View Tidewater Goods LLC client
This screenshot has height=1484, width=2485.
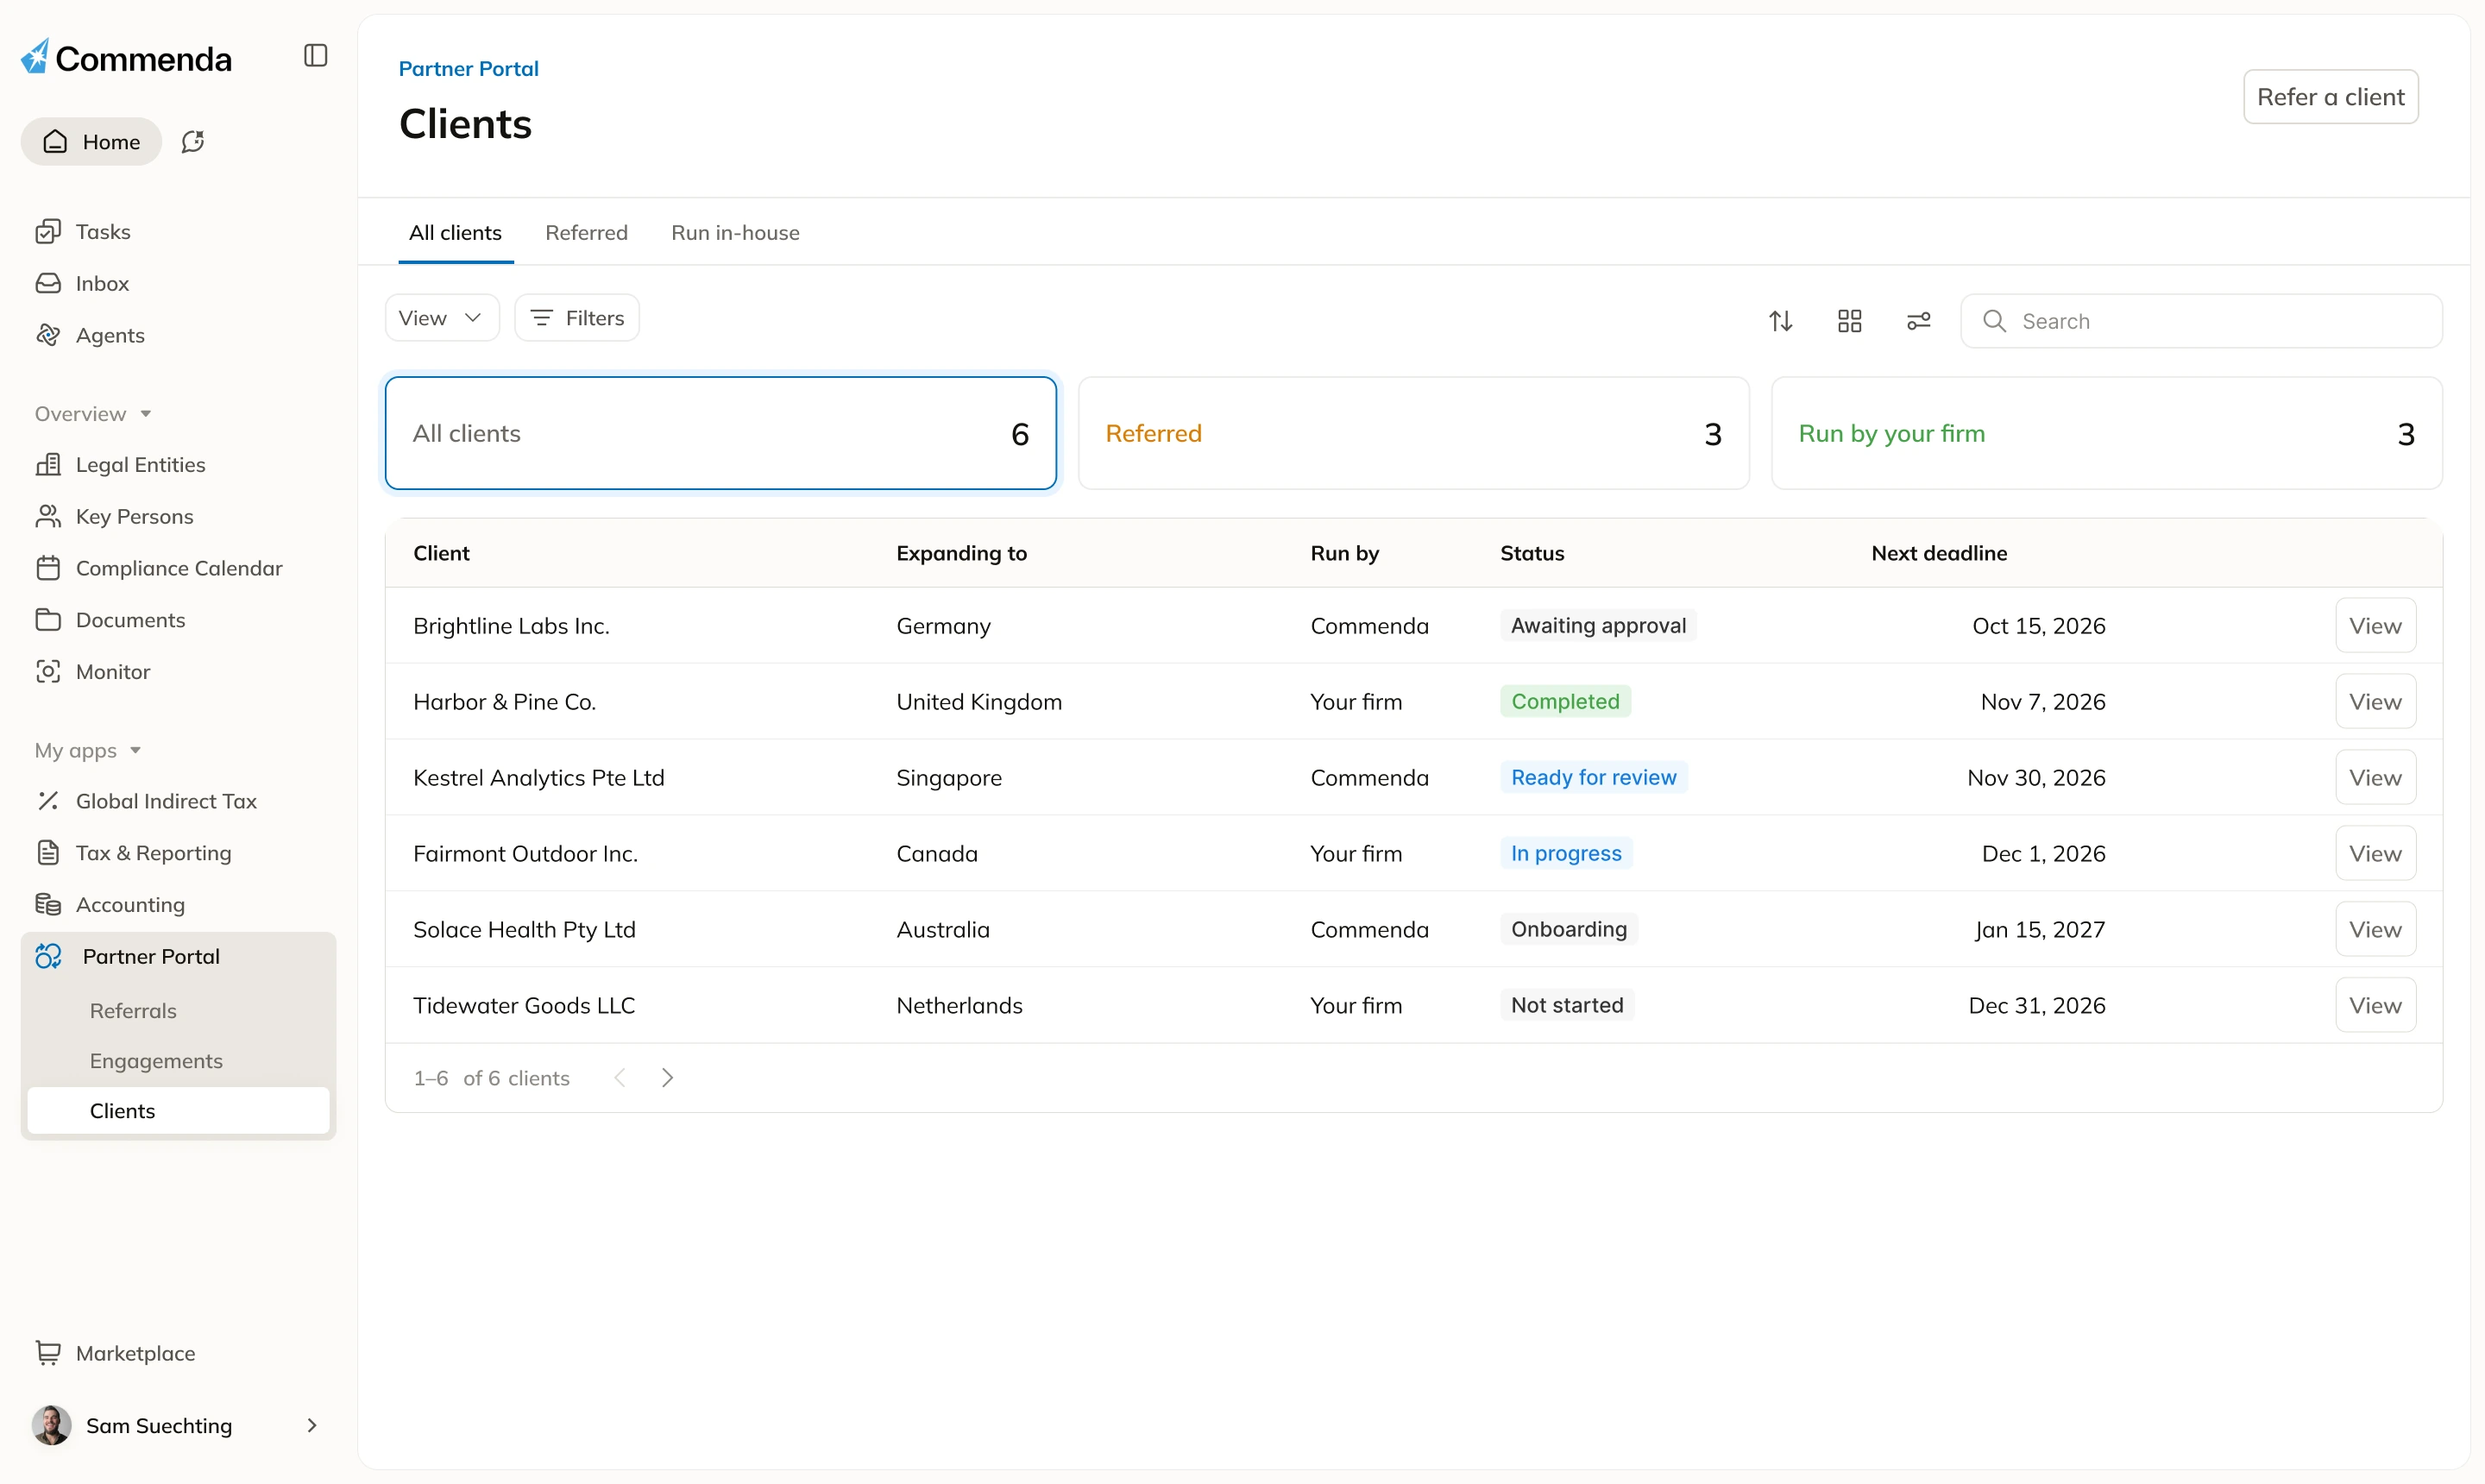click(x=2376, y=1007)
